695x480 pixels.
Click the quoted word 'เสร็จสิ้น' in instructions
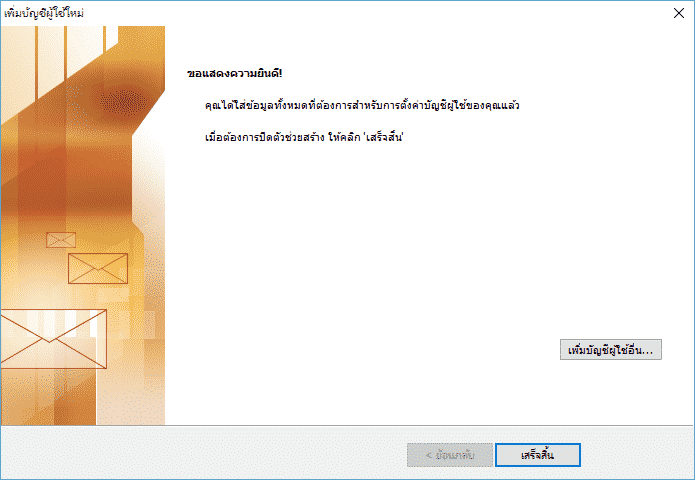[x=383, y=137]
